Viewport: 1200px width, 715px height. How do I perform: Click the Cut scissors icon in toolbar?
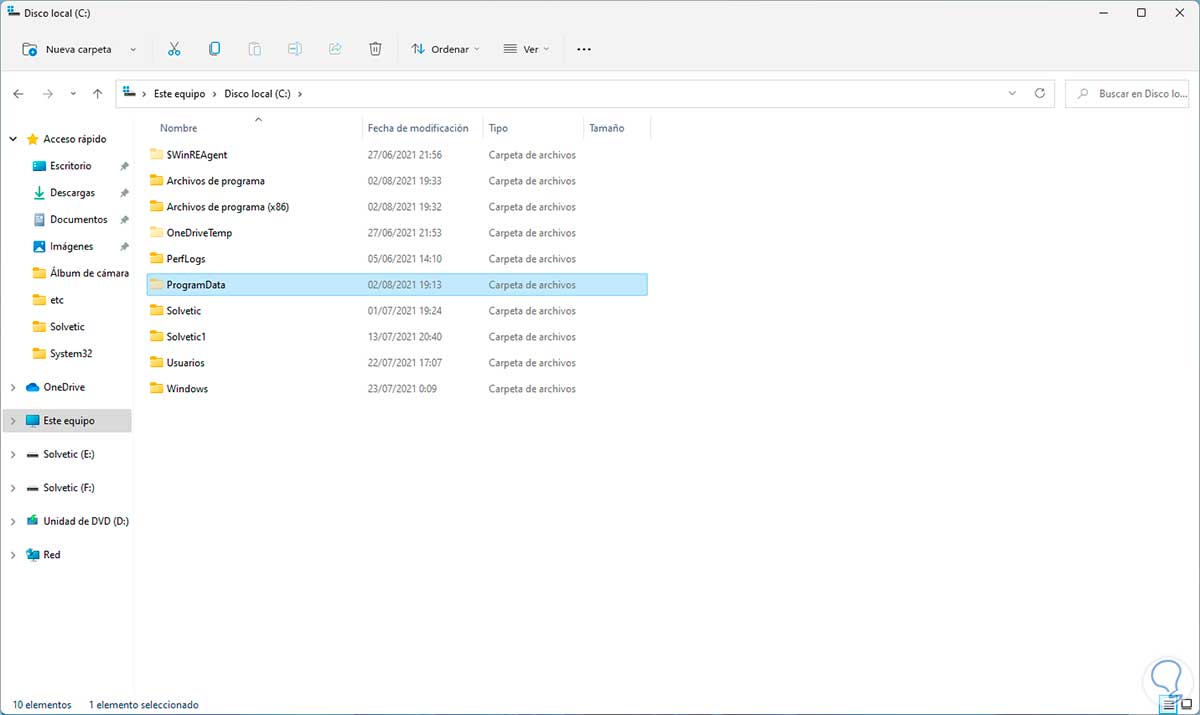174,49
